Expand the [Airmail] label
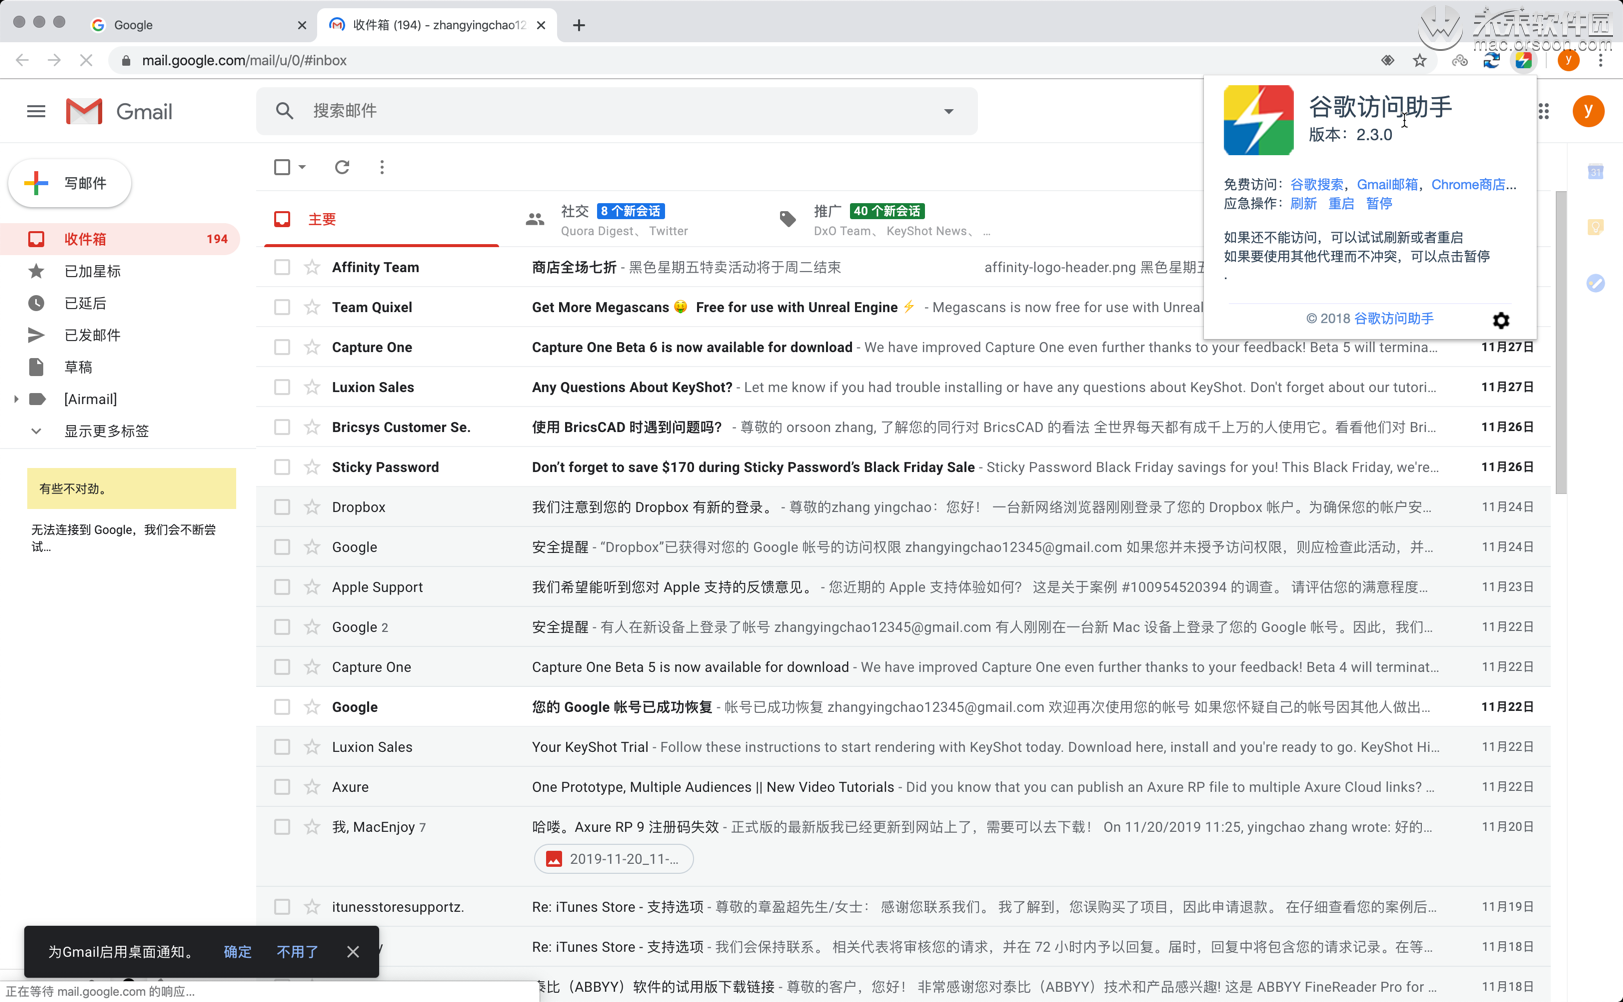Image resolution: width=1623 pixels, height=1002 pixels. click(15, 399)
